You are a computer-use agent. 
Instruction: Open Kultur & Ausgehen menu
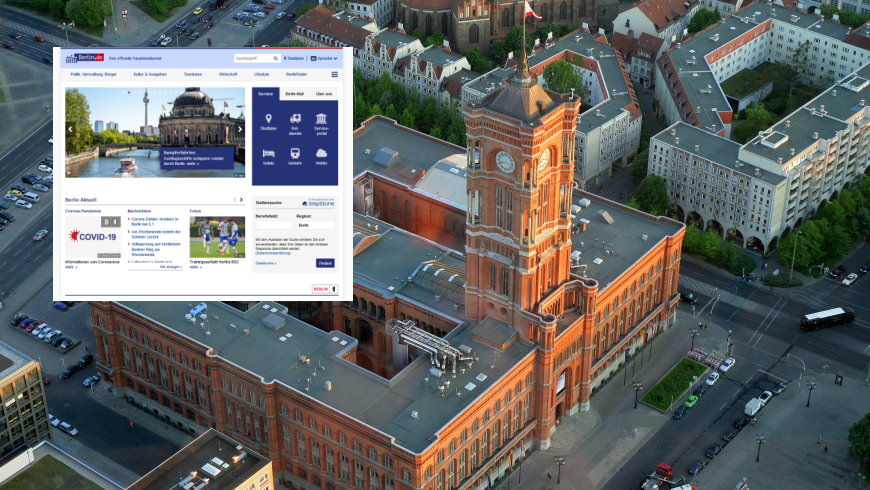(150, 74)
